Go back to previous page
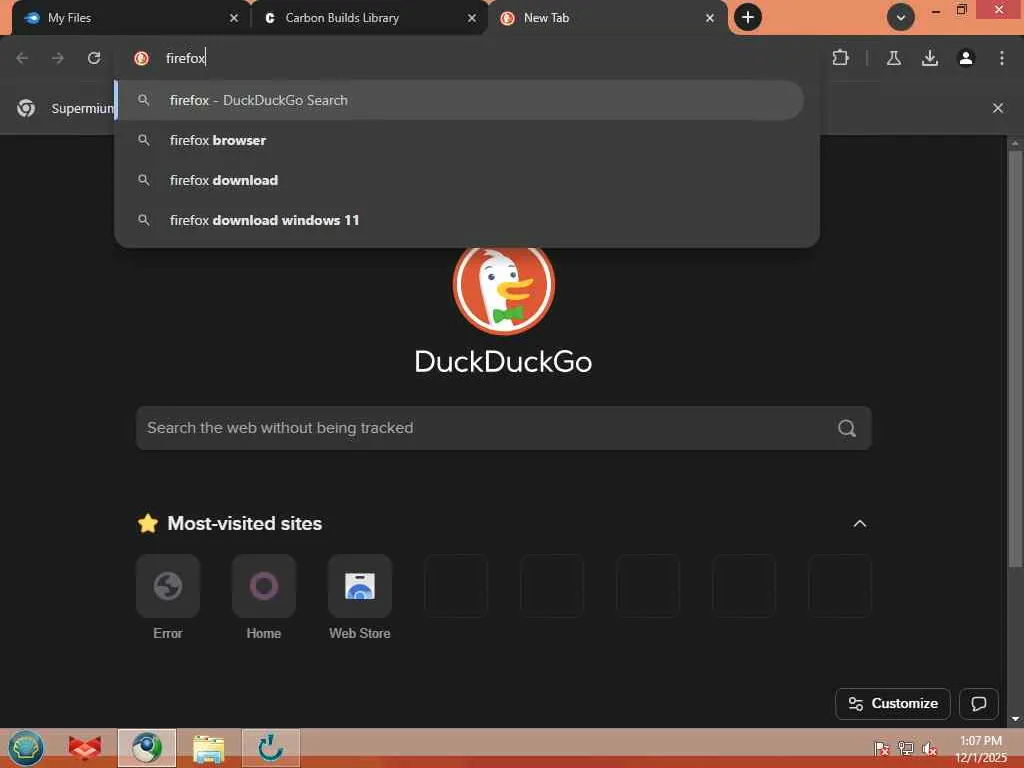1024x768 pixels. tap(22, 58)
